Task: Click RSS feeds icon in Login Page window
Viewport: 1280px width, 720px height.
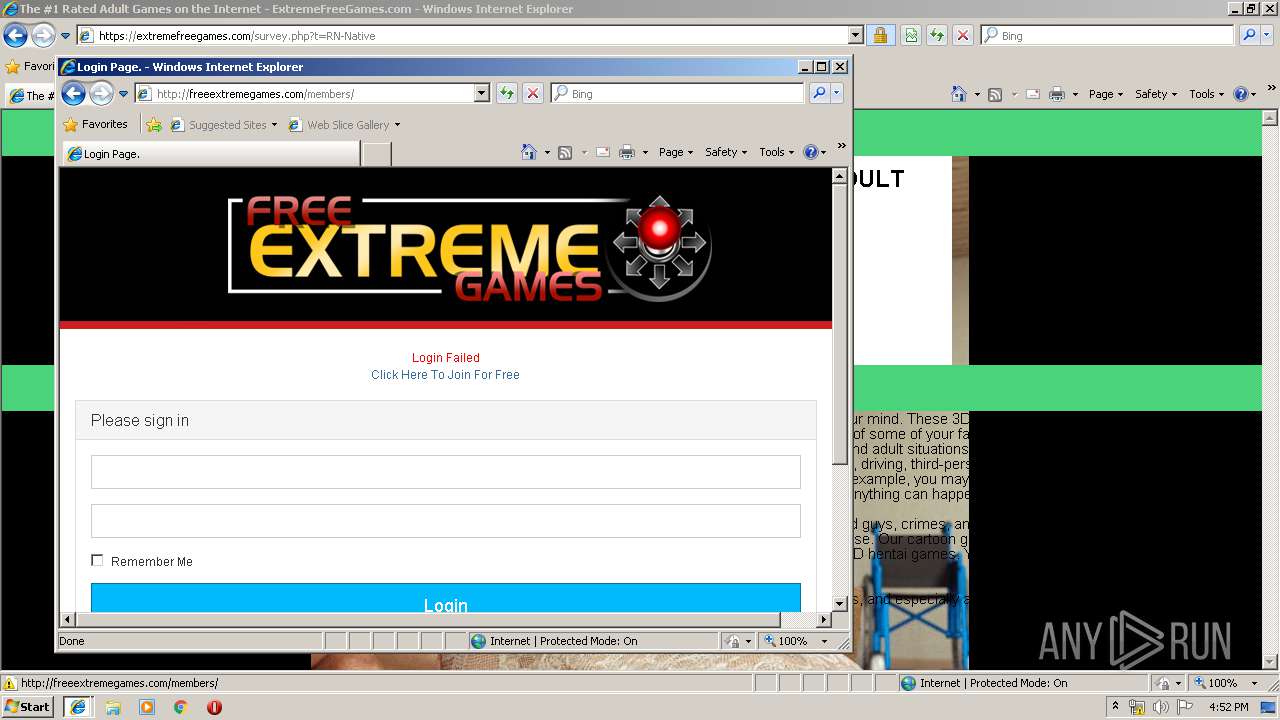Action: [x=565, y=152]
